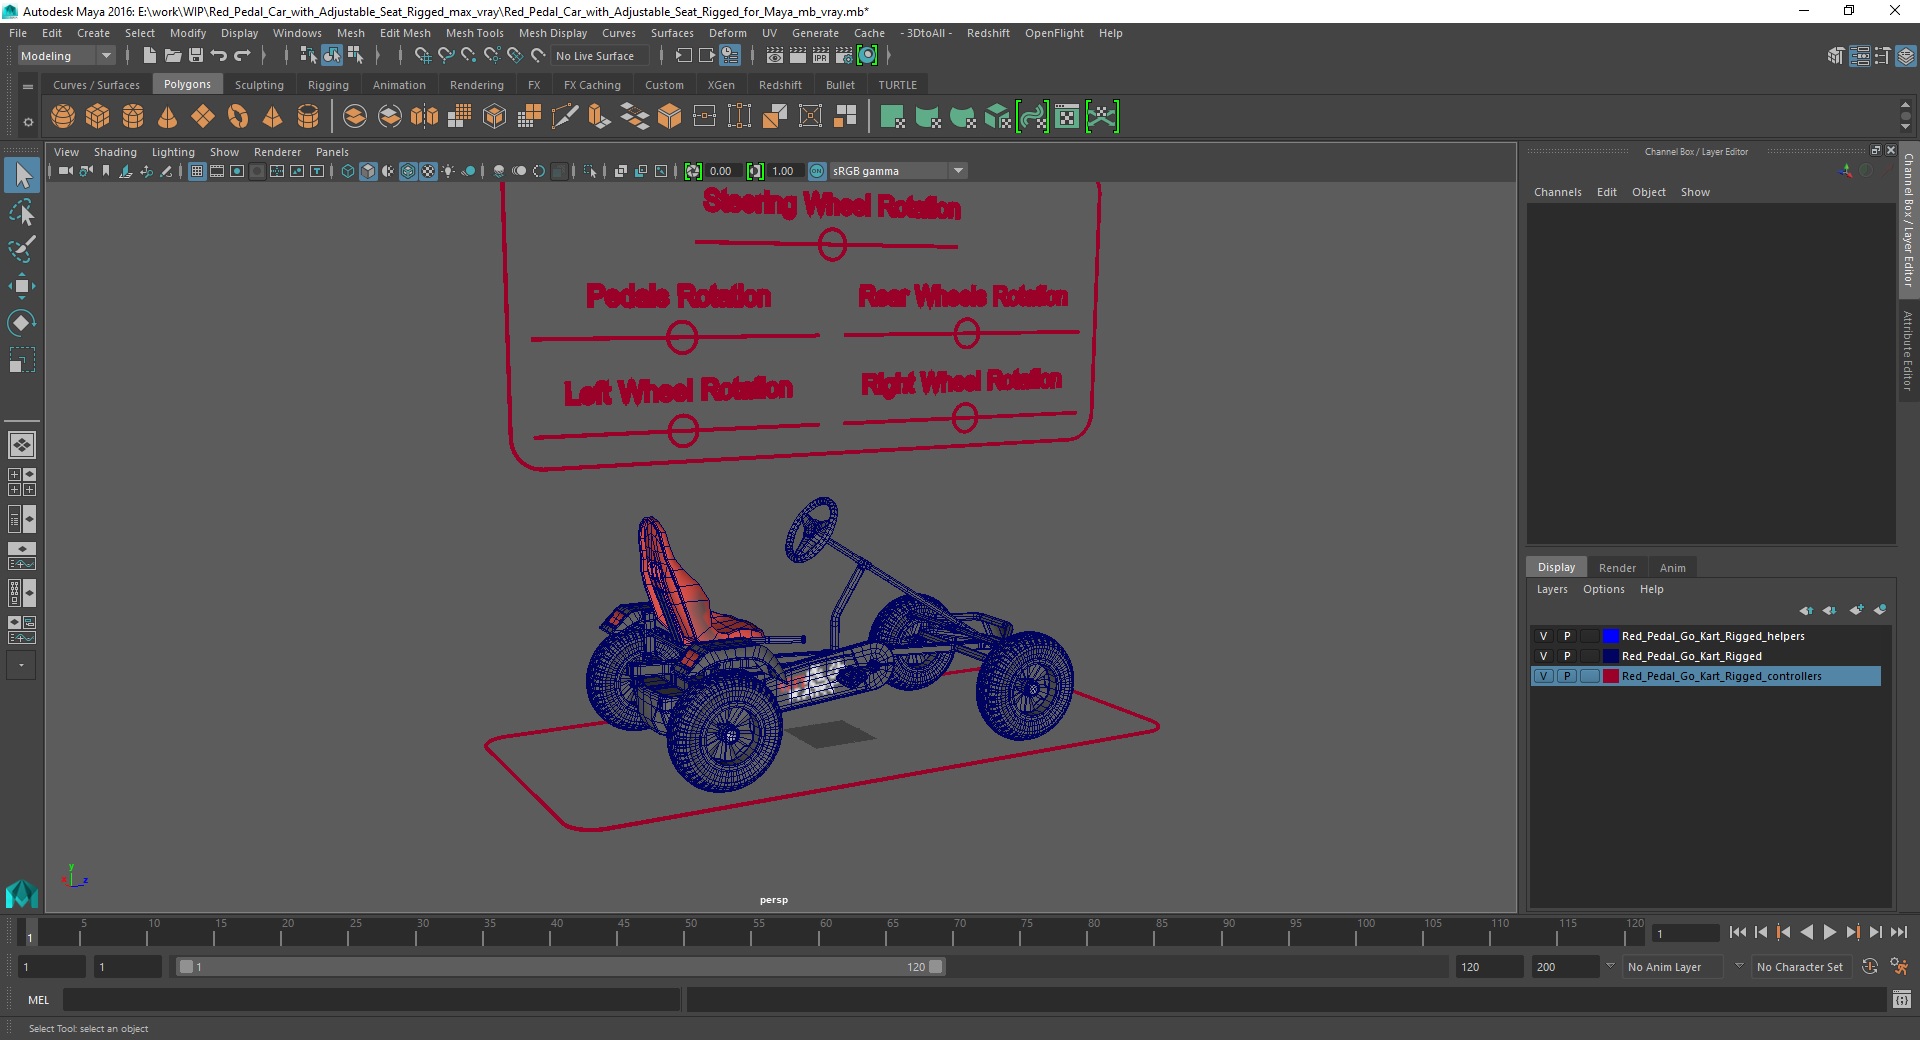Image resolution: width=1920 pixels, height=1040 pixels.
Task: Click the blue helpers layer color swatch
Action: 1610,636
